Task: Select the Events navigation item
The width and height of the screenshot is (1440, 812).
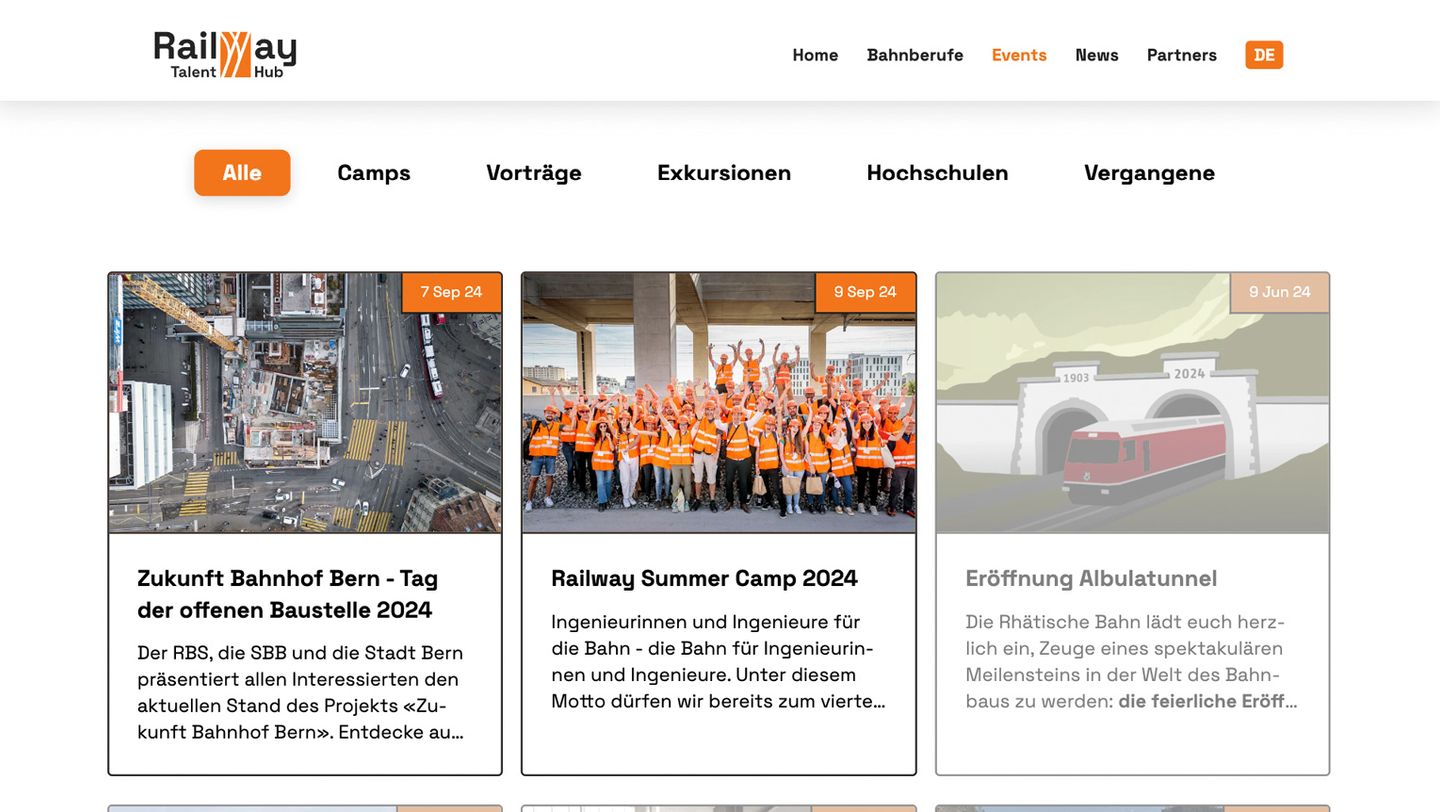Action: click(1019, 55)
